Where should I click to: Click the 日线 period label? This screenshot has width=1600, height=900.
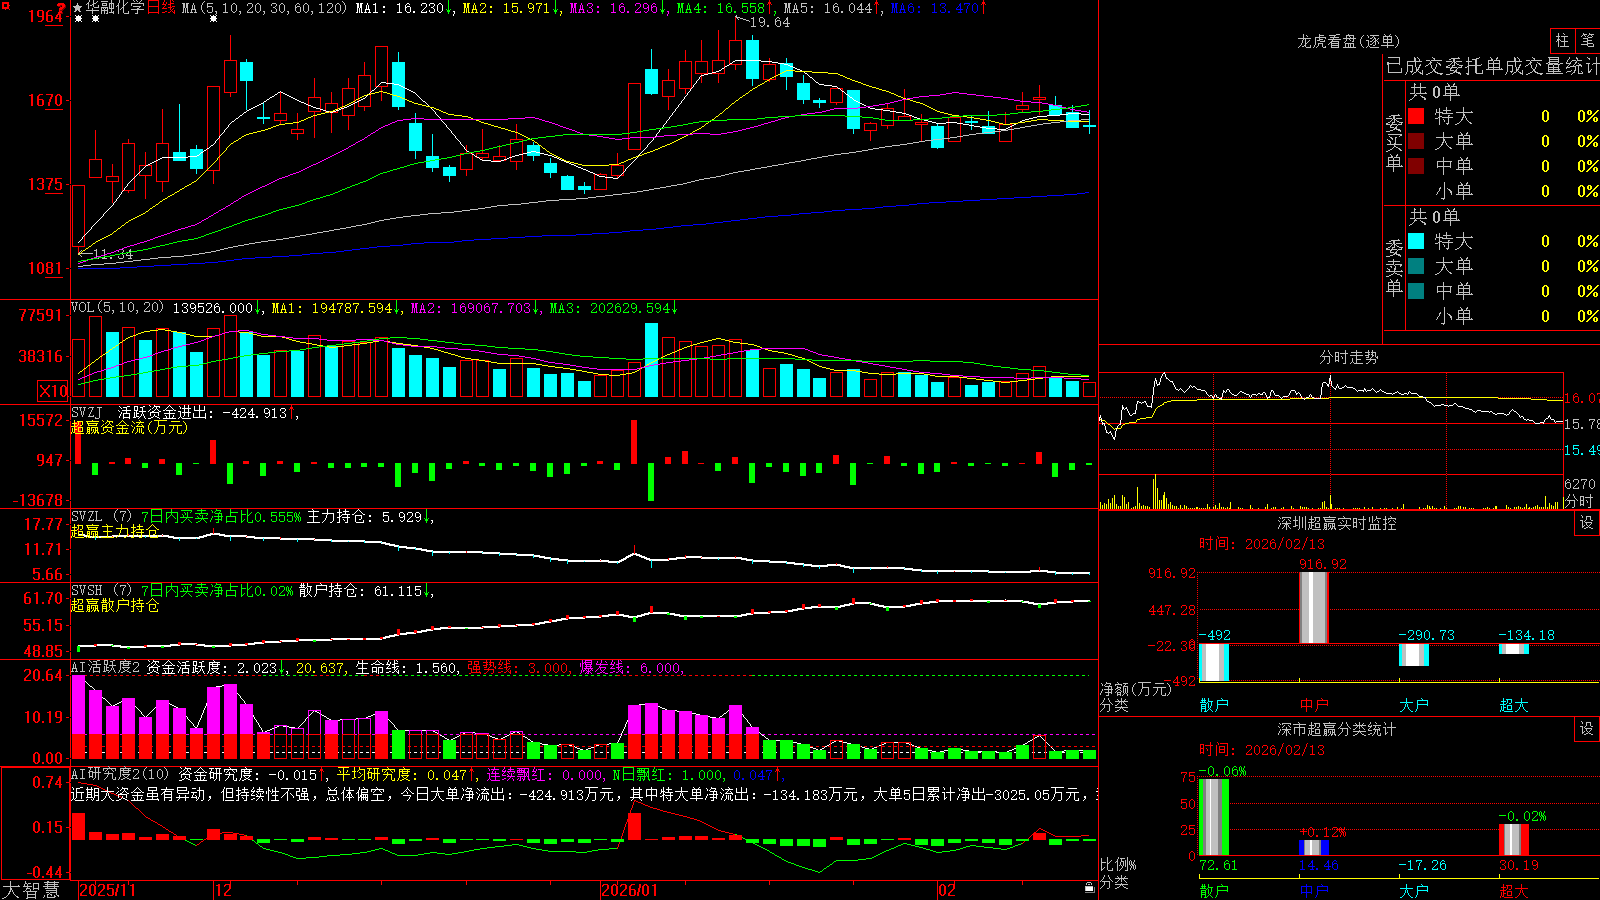point(161,8)
